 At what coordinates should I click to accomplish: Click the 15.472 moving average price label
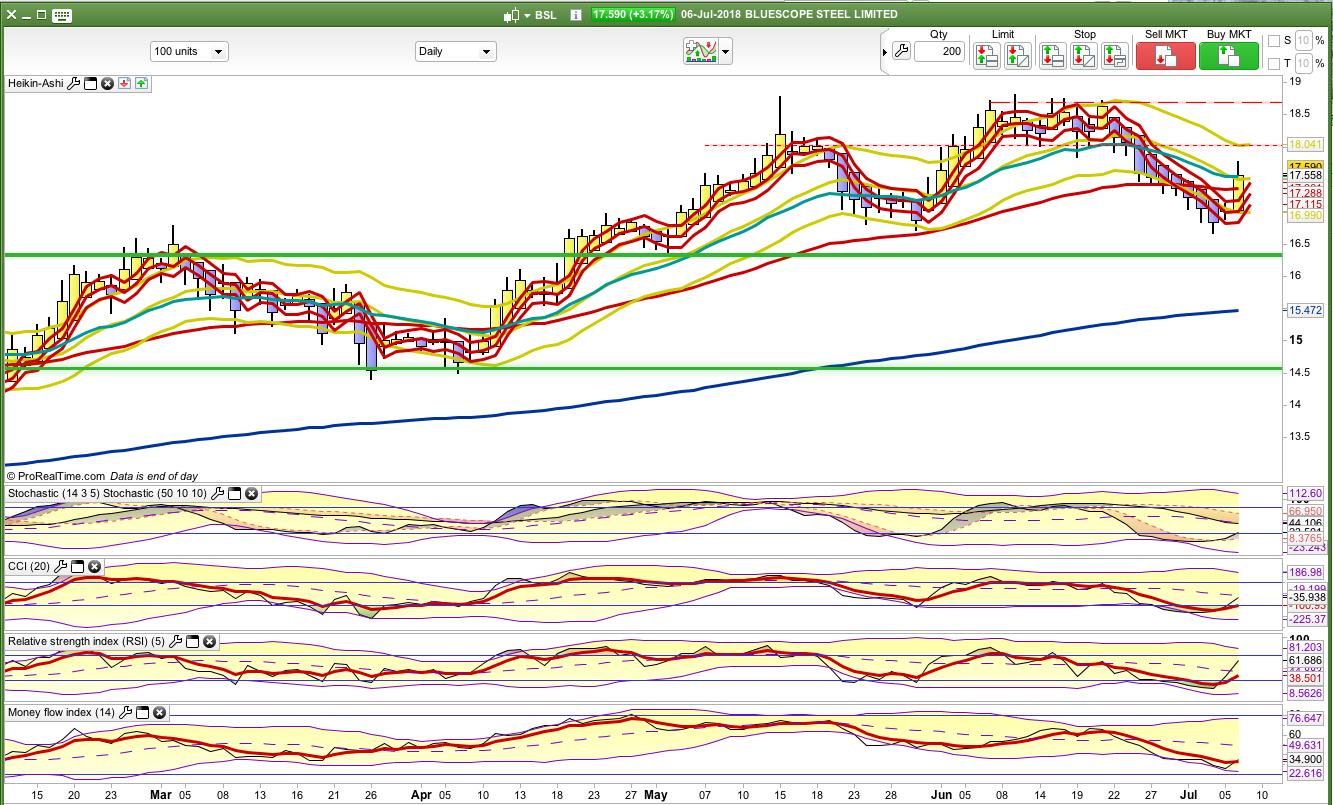(x=1306, y=311)
